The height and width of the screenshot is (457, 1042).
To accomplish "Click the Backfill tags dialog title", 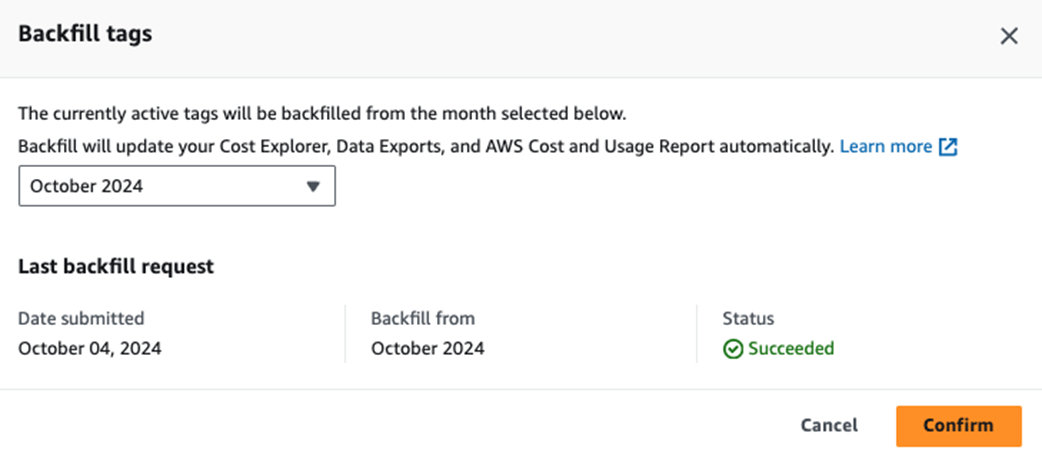I will point(85,34).
